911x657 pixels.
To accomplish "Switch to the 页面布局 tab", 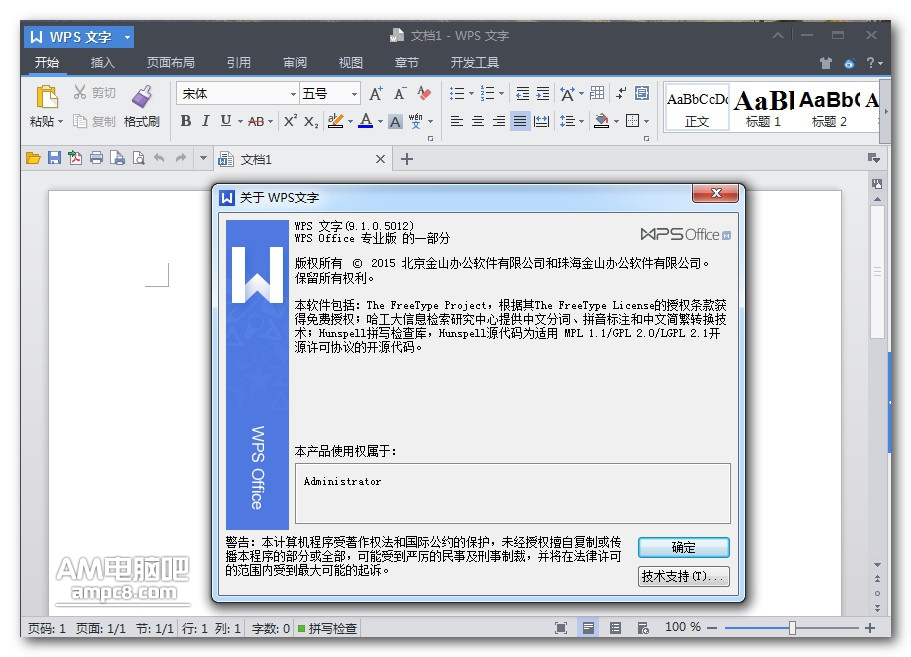I will (x=170, y=62).
